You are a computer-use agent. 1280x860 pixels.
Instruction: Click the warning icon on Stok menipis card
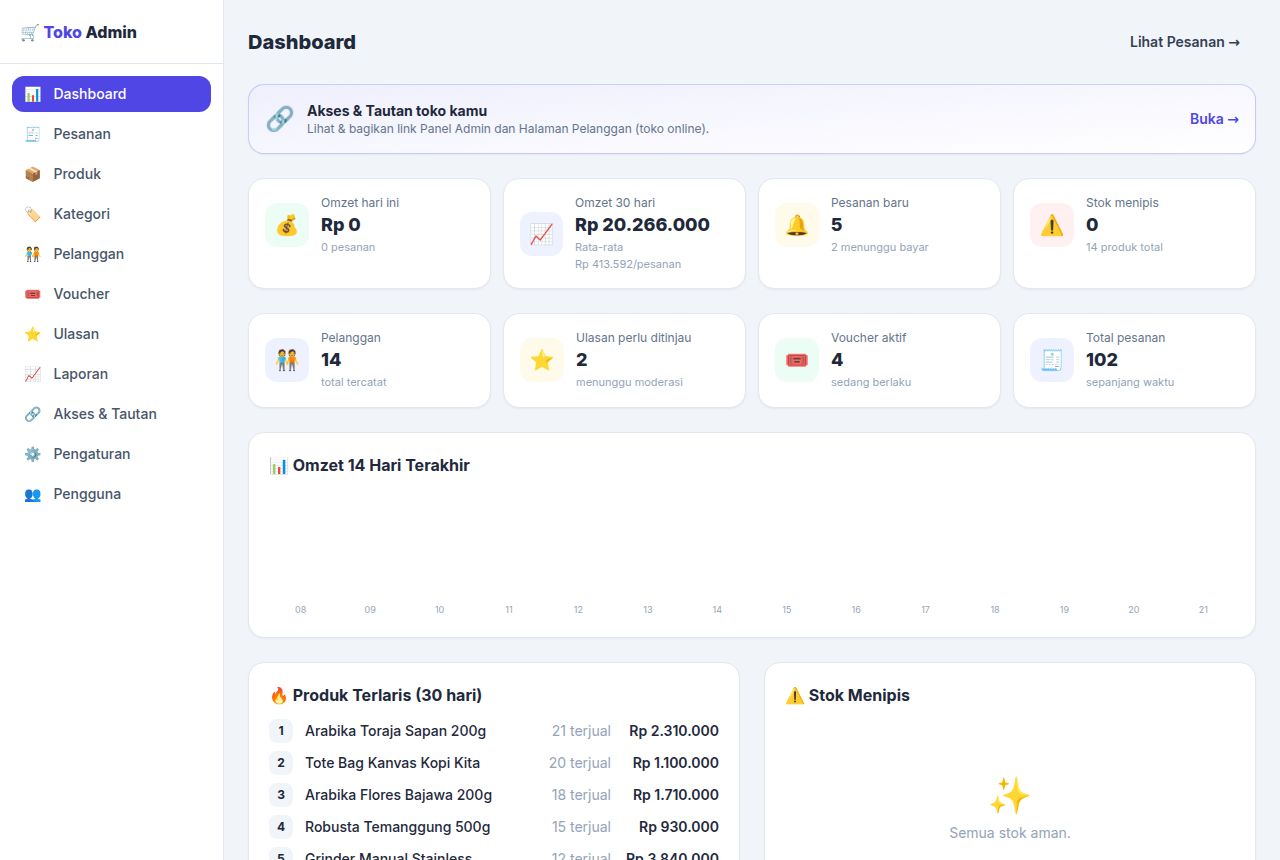click(x=1052, y=225)
